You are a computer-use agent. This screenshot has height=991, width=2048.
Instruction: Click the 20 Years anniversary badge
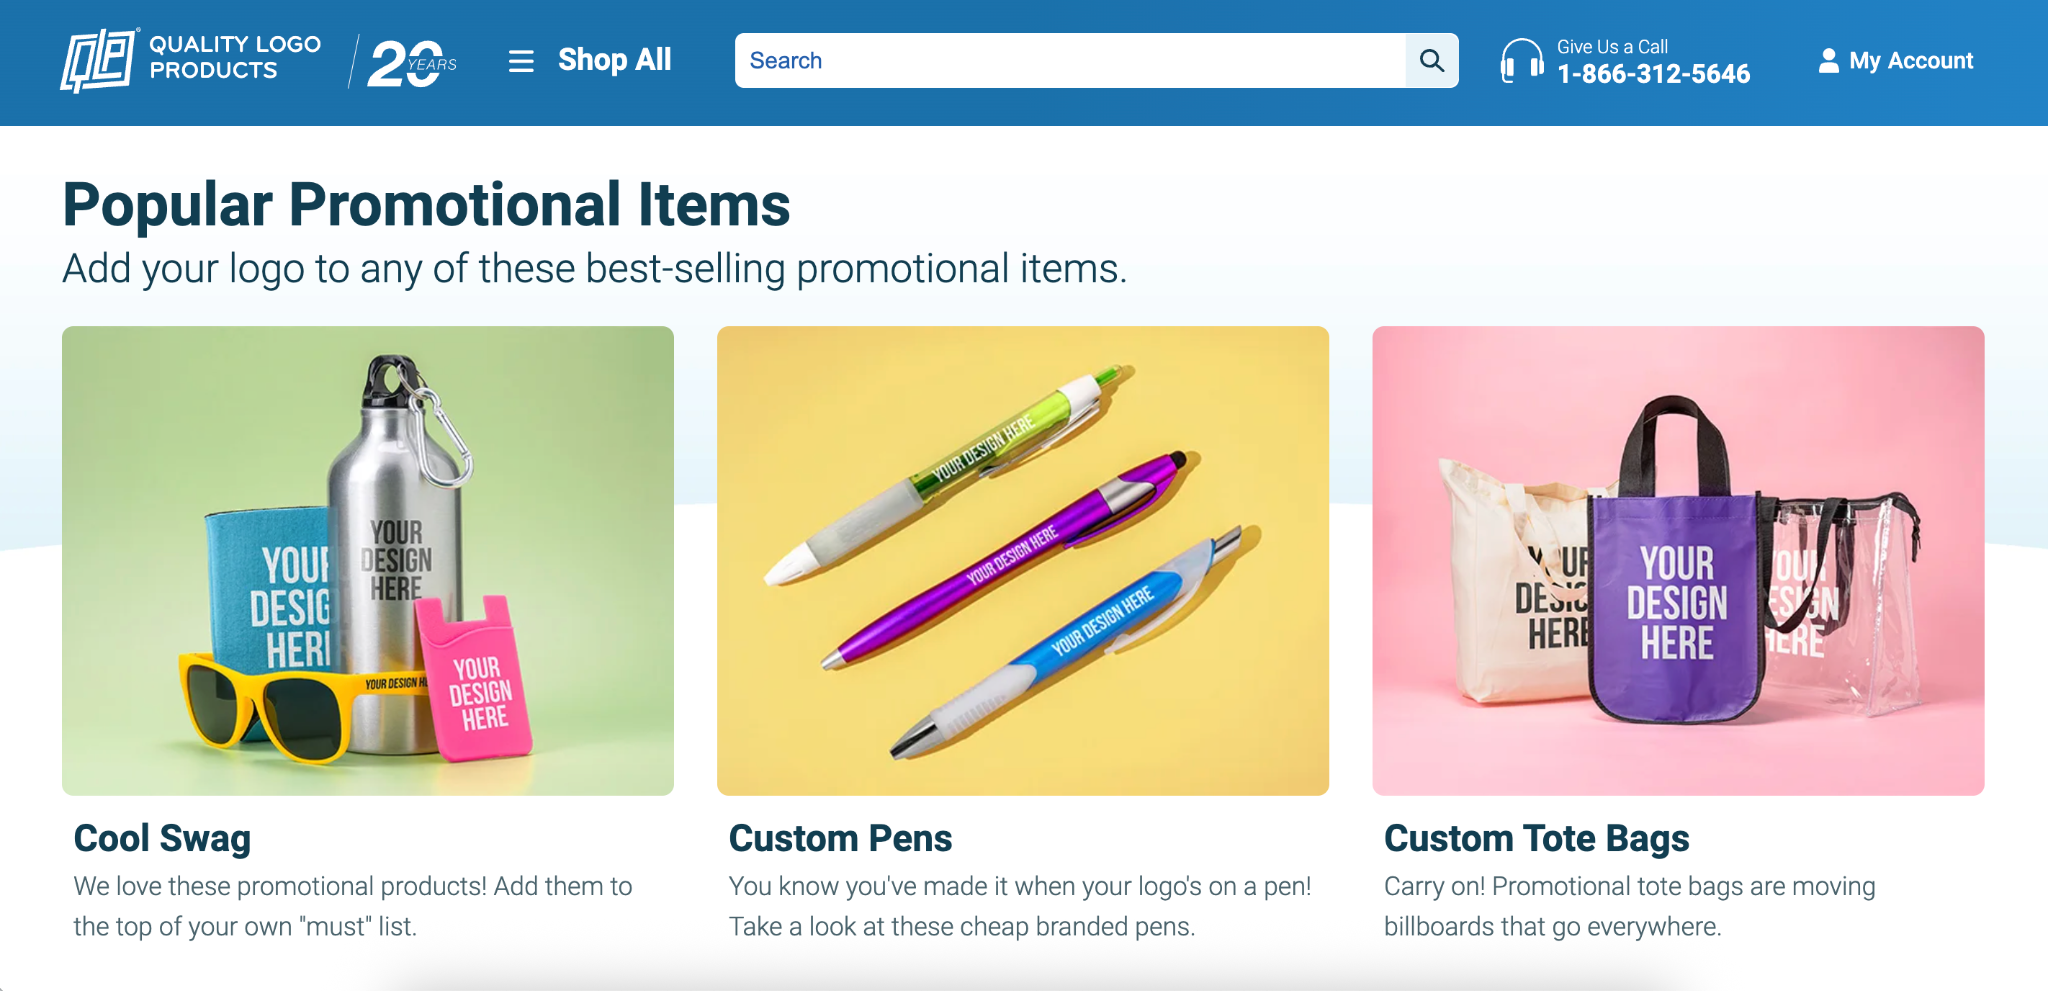click(411, 63)
